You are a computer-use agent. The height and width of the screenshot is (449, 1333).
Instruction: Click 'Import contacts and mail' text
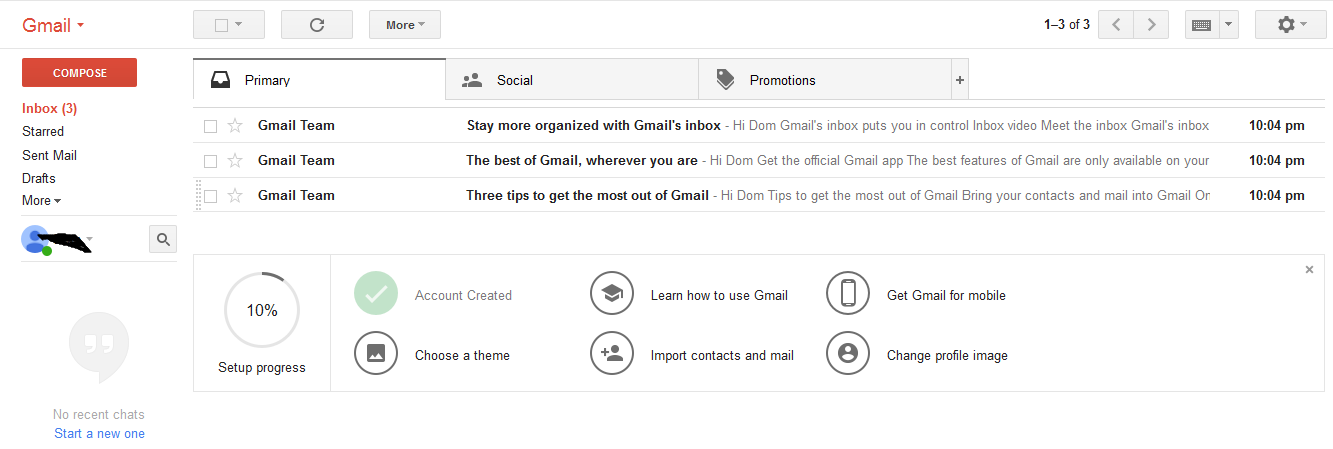[x=722, y=355]
